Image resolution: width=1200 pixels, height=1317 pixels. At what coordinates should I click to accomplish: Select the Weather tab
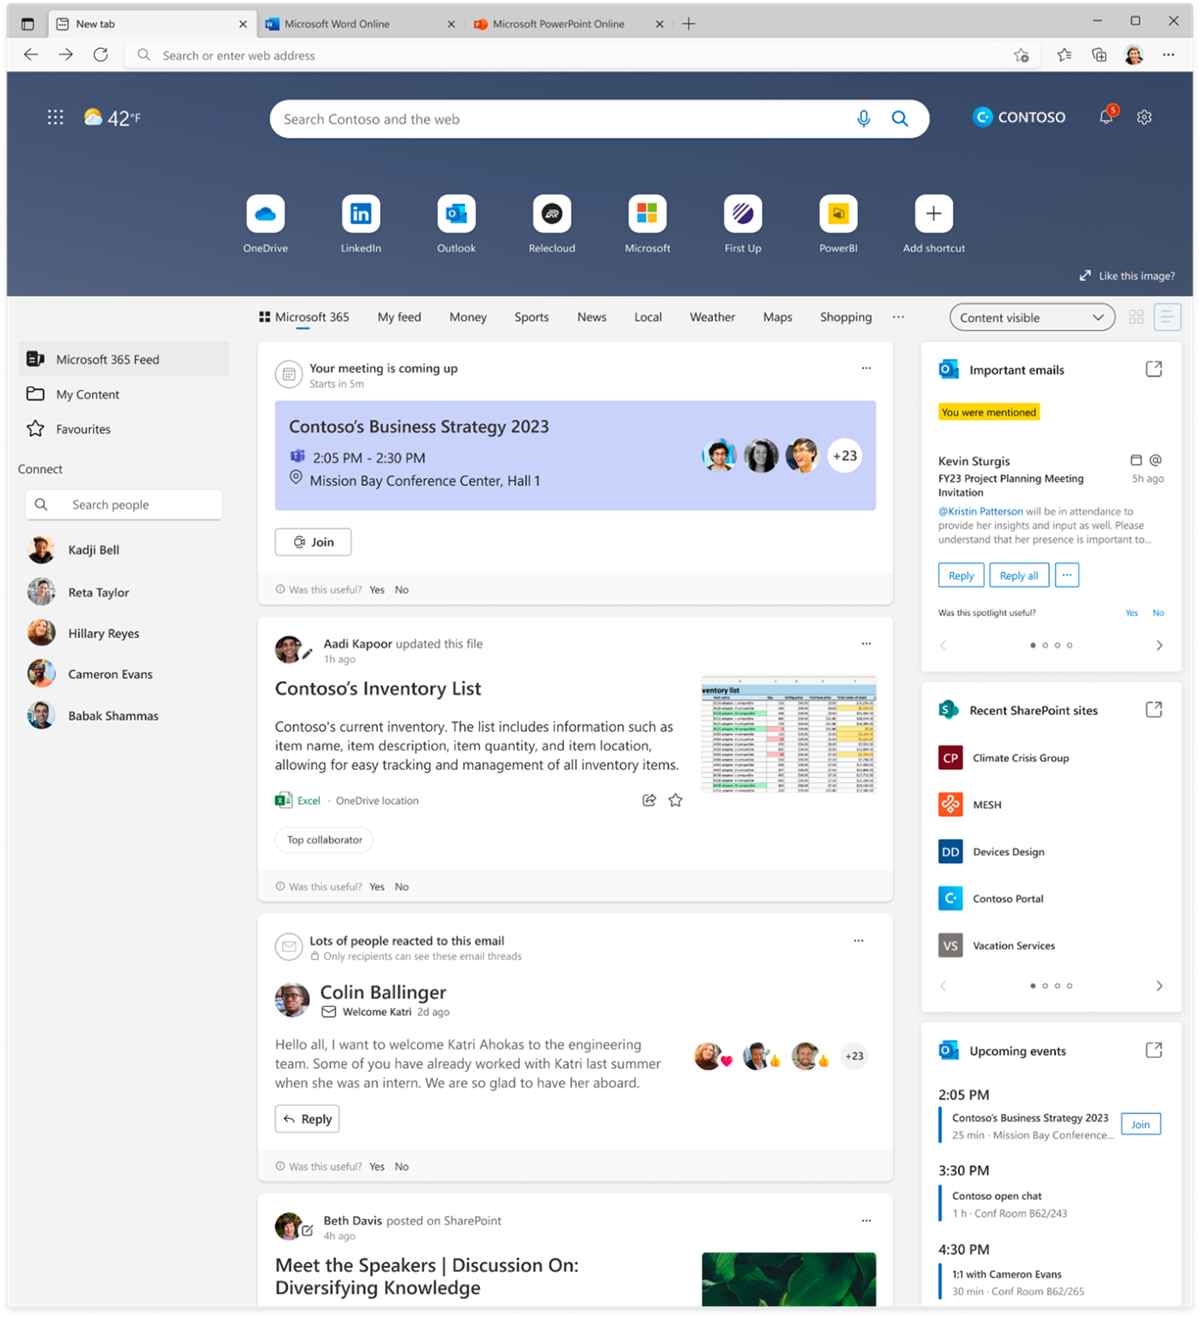click(712, 317)
